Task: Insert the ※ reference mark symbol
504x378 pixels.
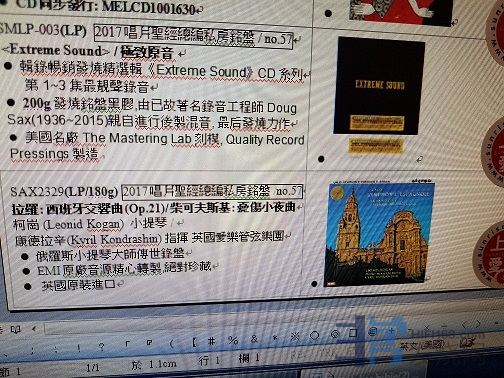Action: click(295, 337)
